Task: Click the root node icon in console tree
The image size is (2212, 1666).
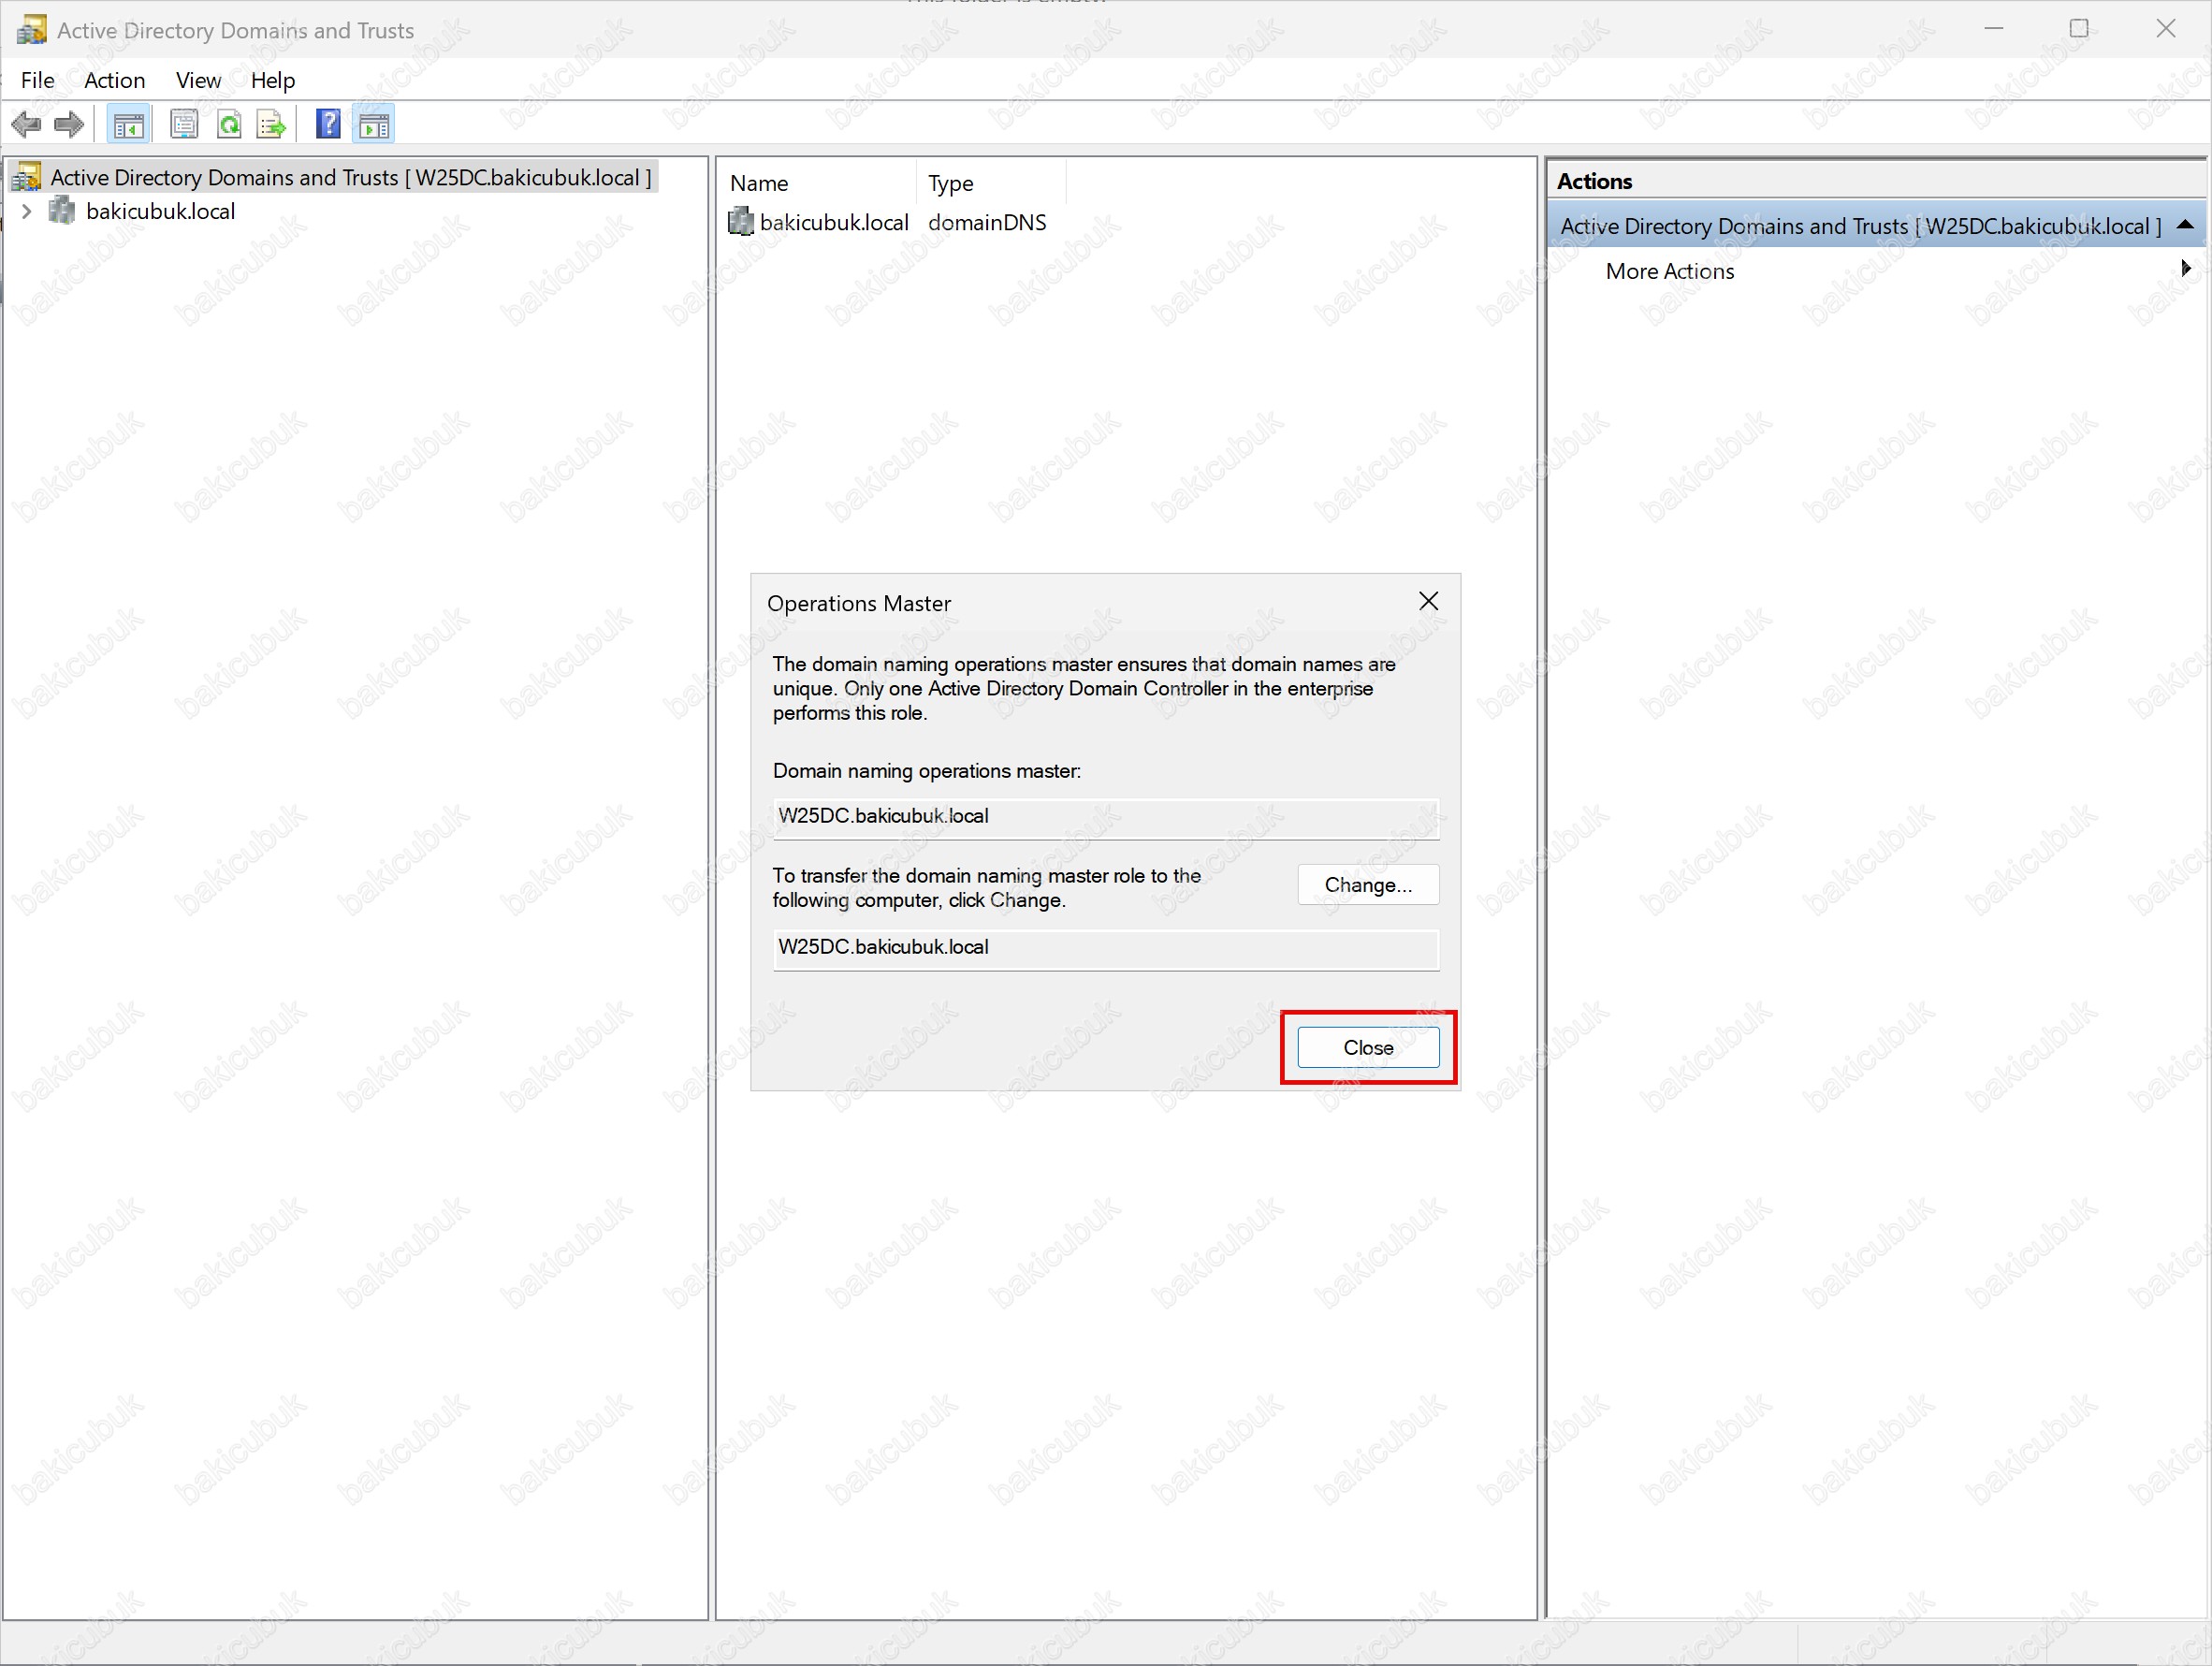Action: pyautogui.click(x=27, y=177)
